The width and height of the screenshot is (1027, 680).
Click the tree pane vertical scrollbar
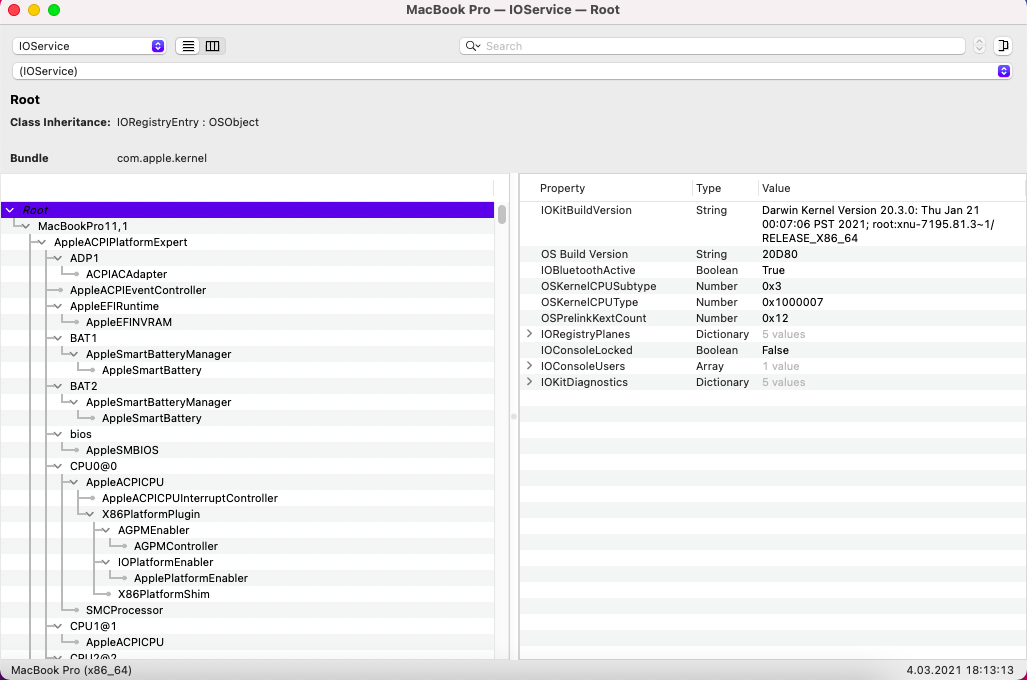click(502, 215)
